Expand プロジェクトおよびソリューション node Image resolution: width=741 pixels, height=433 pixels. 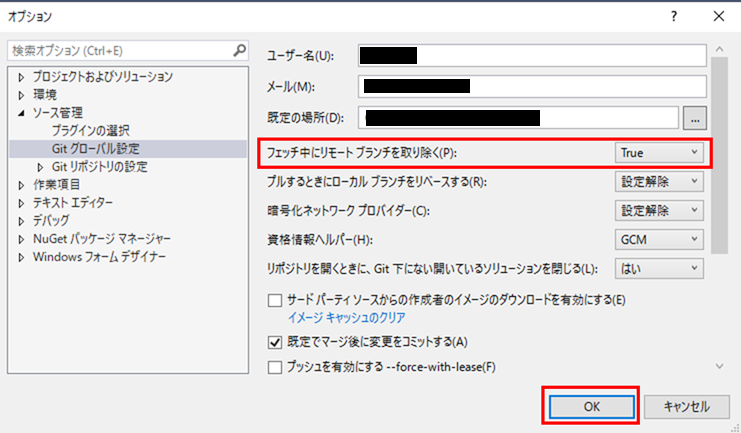pos(21,77)
